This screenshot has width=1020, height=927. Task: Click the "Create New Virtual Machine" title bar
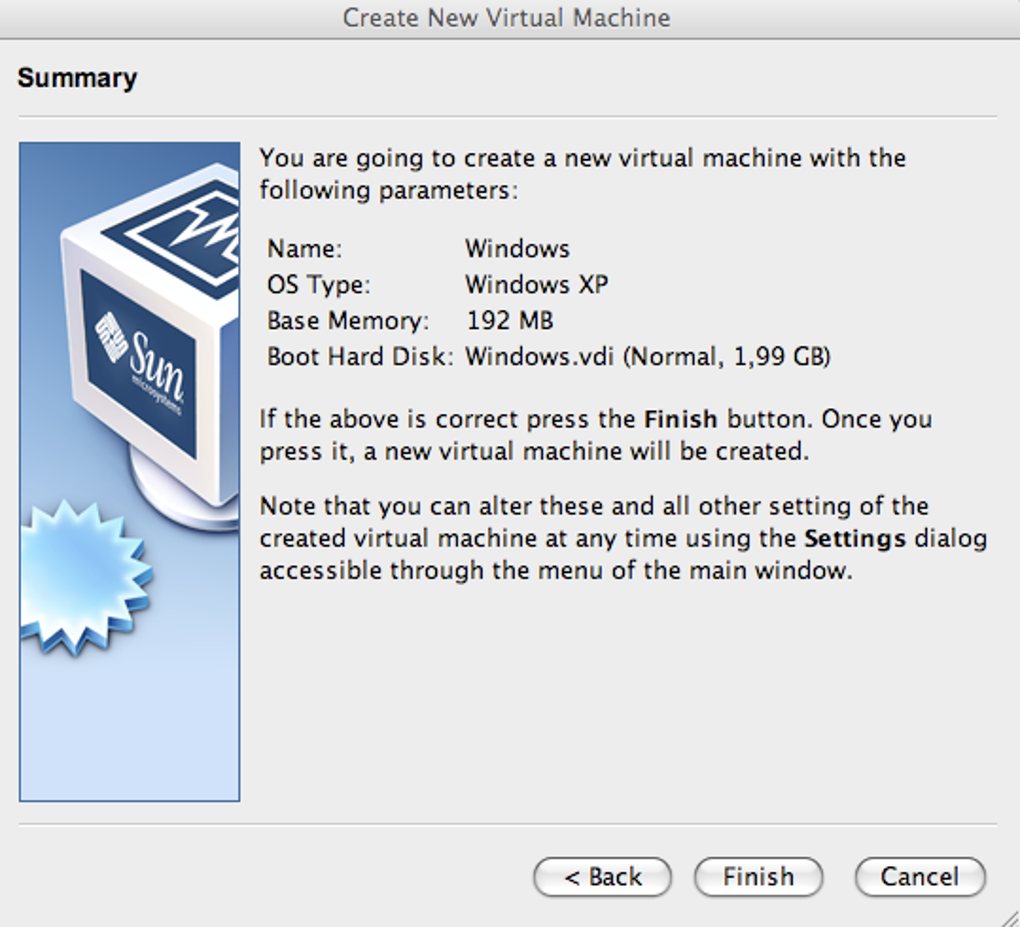(506, 18)
